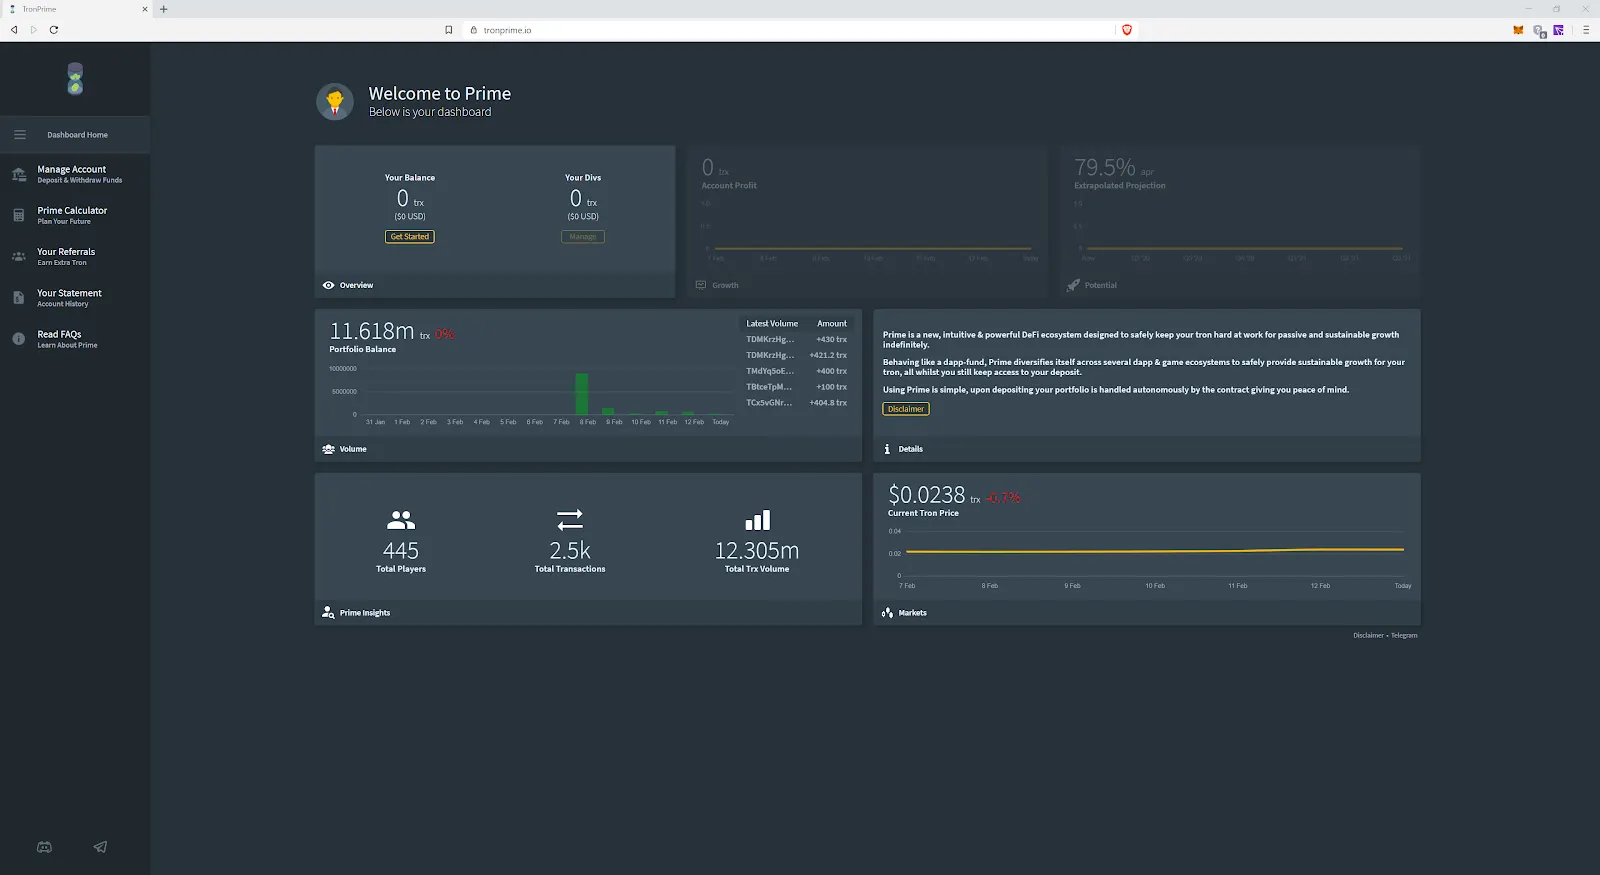Click the Get Started button
The width and height of the screenshot is (1600, 875).
click(x=410, y=237)
